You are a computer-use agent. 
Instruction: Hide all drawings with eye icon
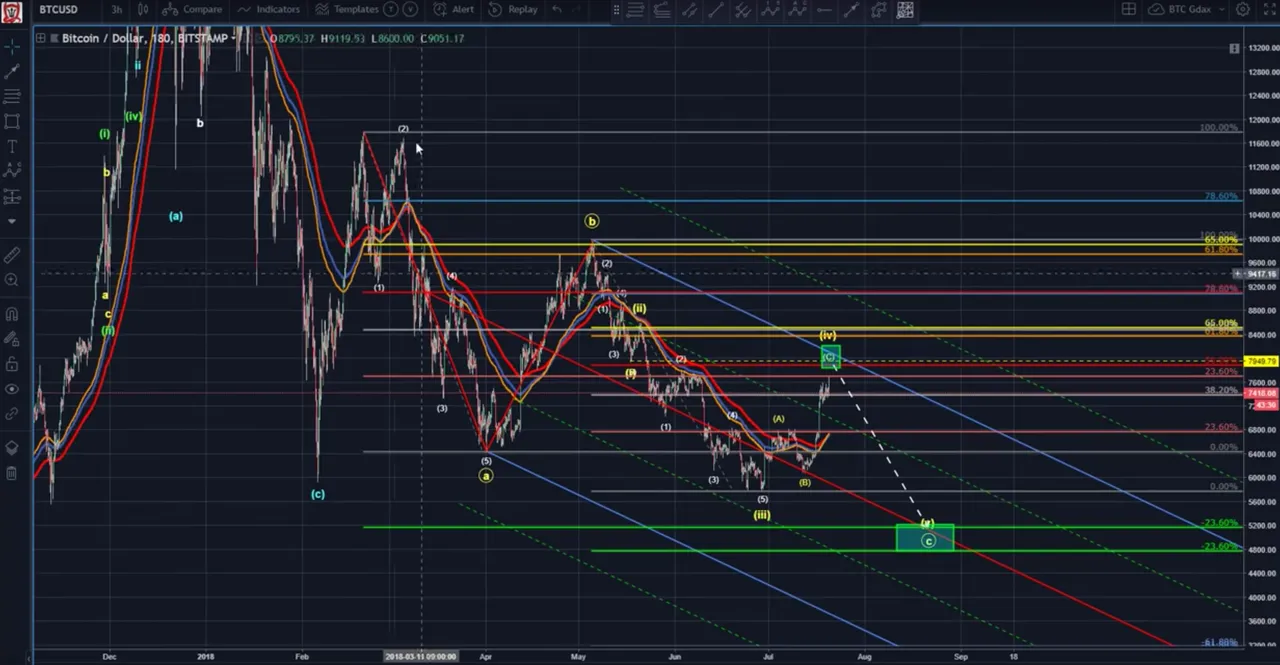[x=12, y=389]
